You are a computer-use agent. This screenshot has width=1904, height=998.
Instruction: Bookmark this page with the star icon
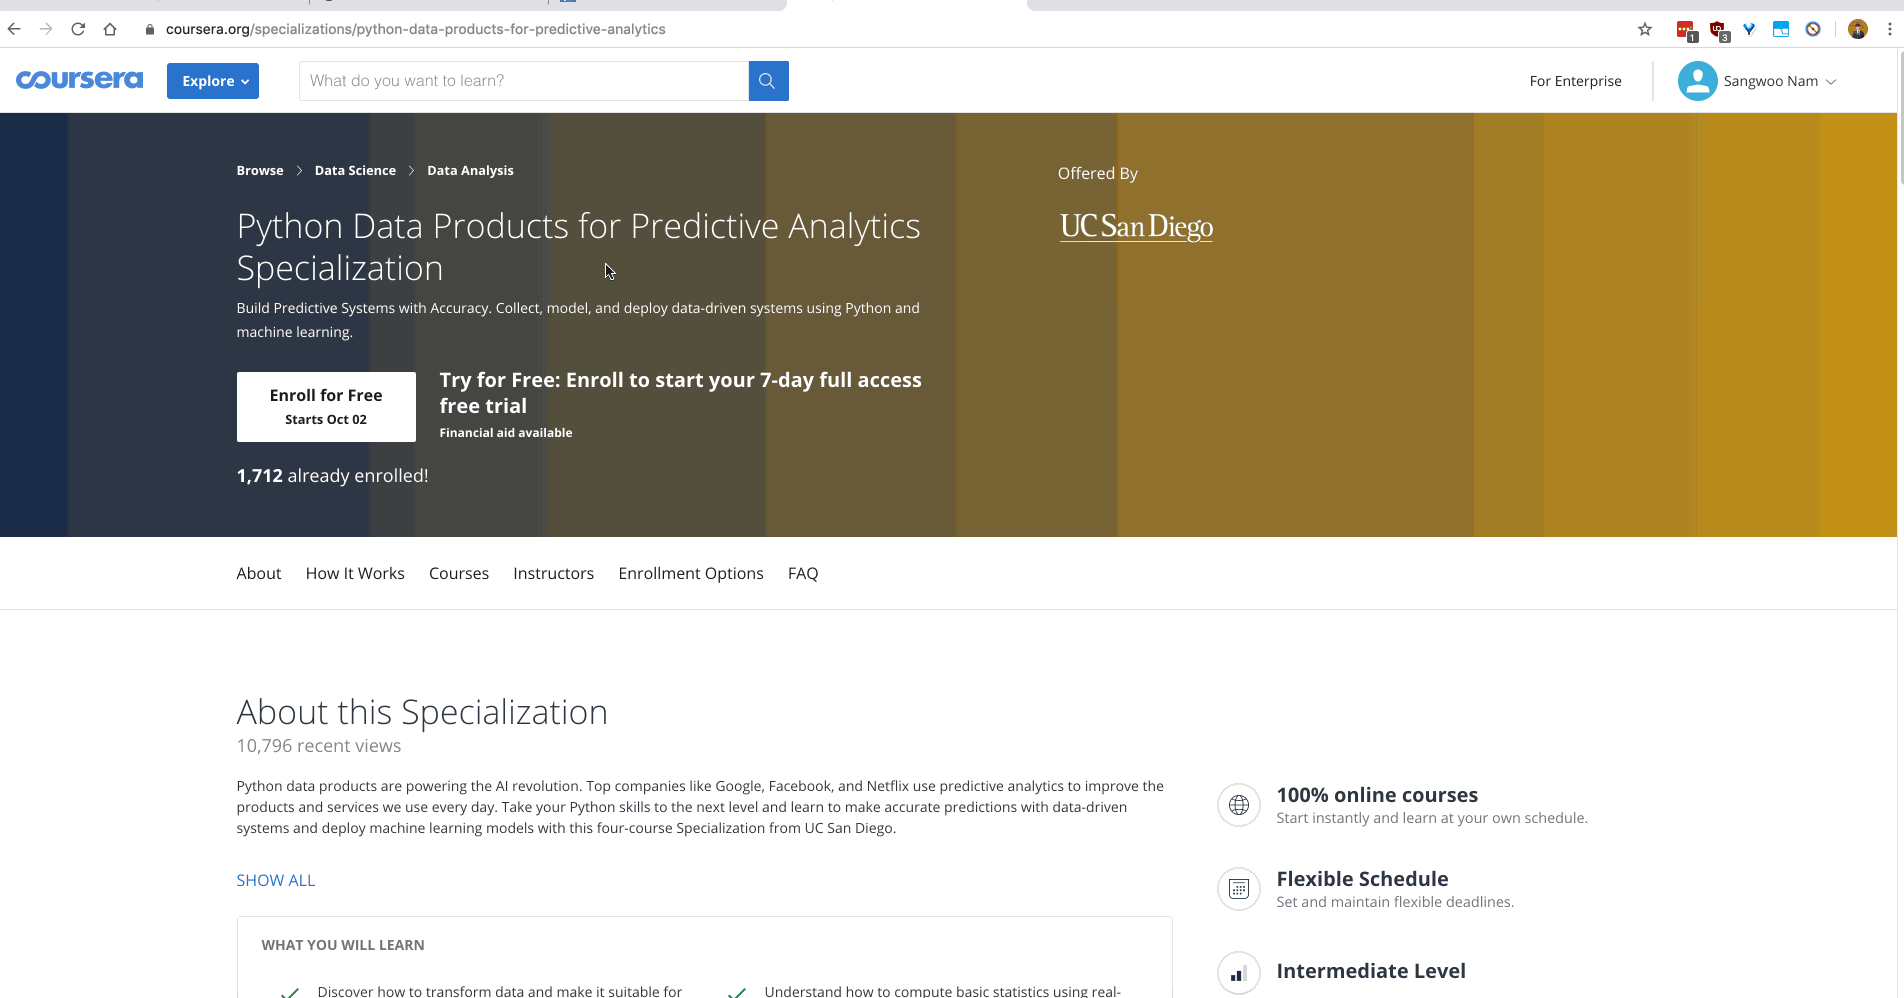pos(1645,29)
